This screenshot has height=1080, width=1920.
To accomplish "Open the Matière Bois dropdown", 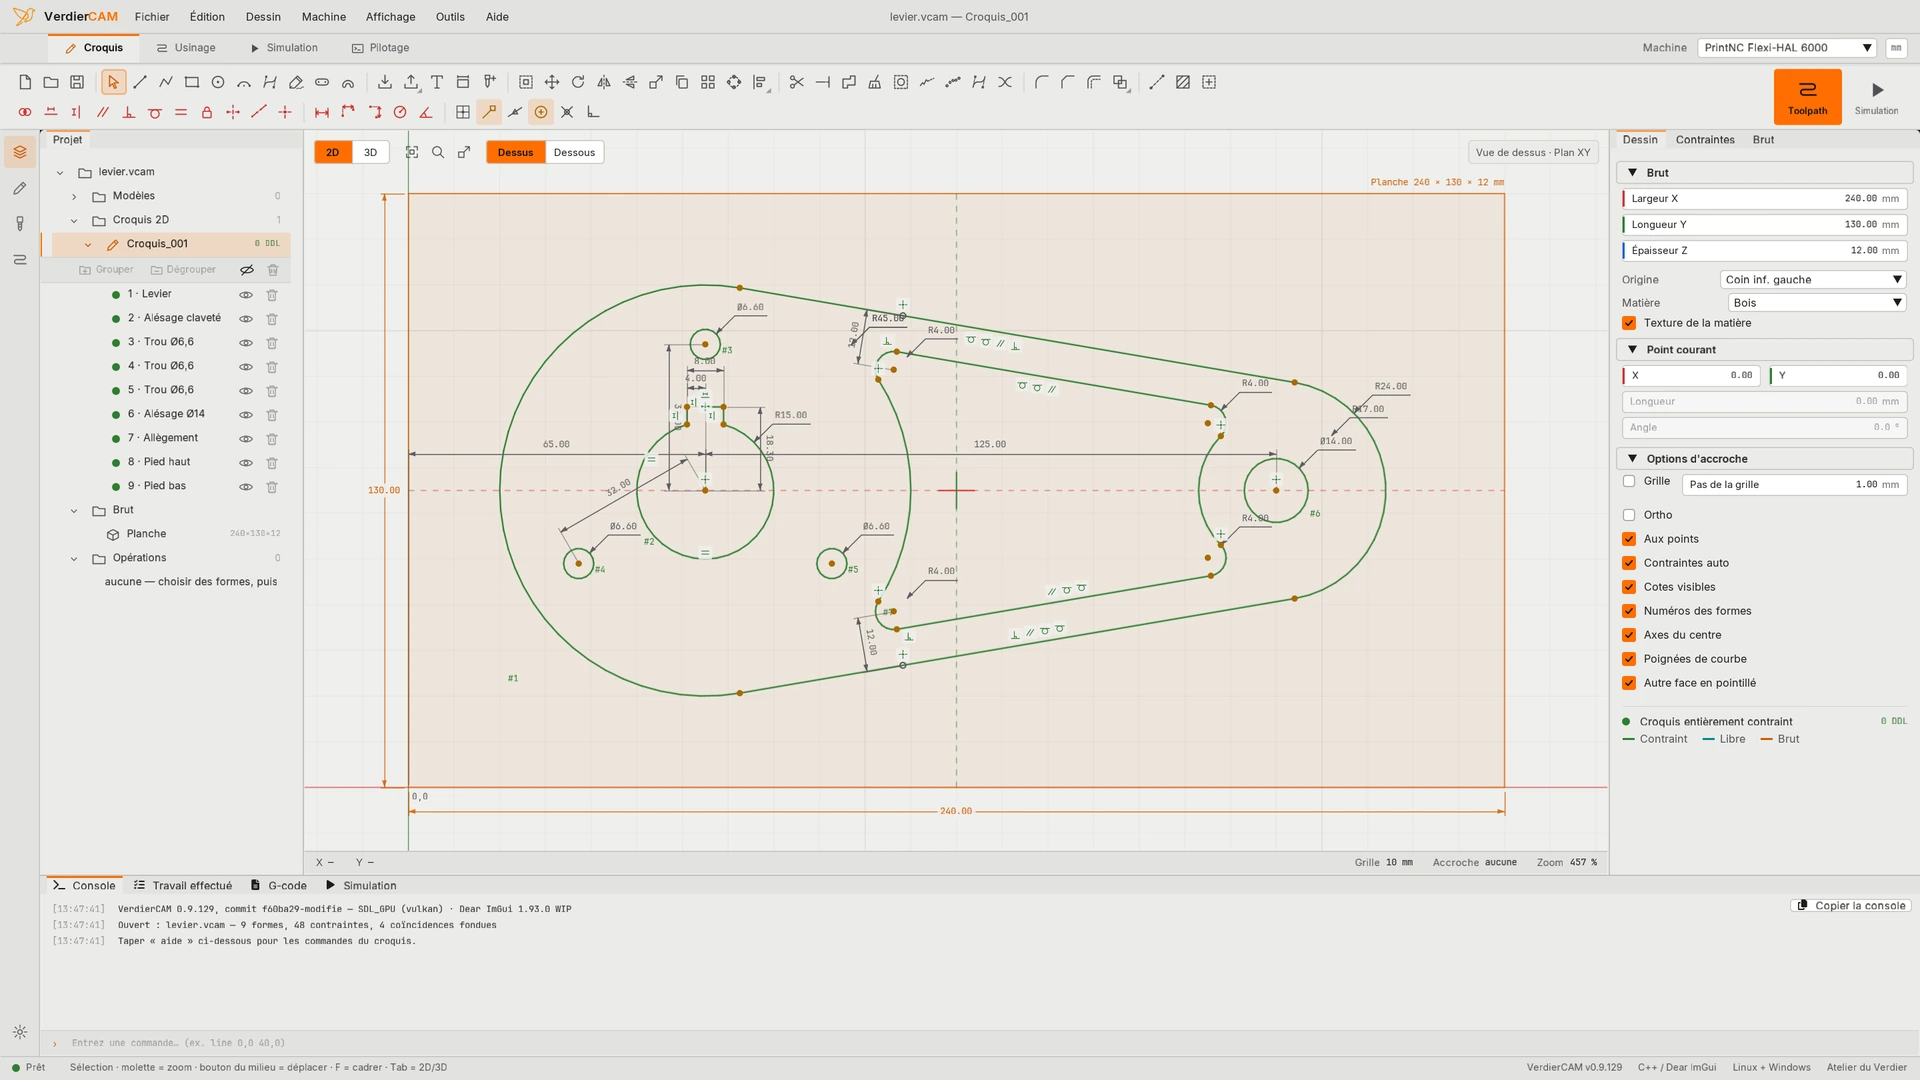I will (1816, 303).
